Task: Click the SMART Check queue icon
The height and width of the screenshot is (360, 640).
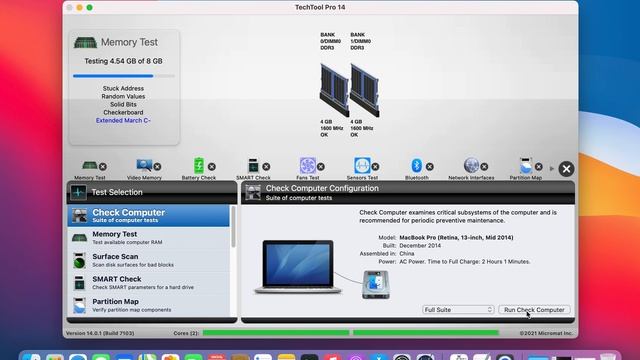Action: coord(253,165)
